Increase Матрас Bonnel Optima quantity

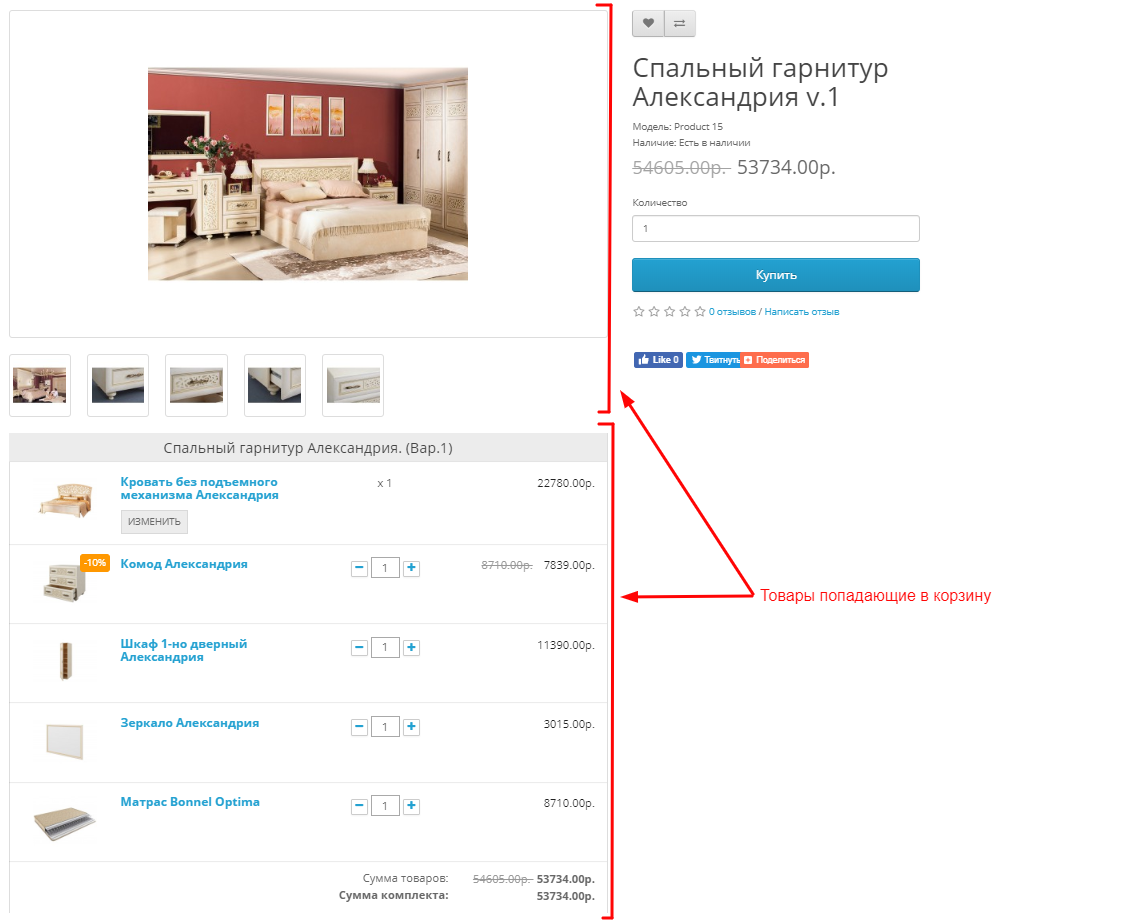(x=411, y=806)
